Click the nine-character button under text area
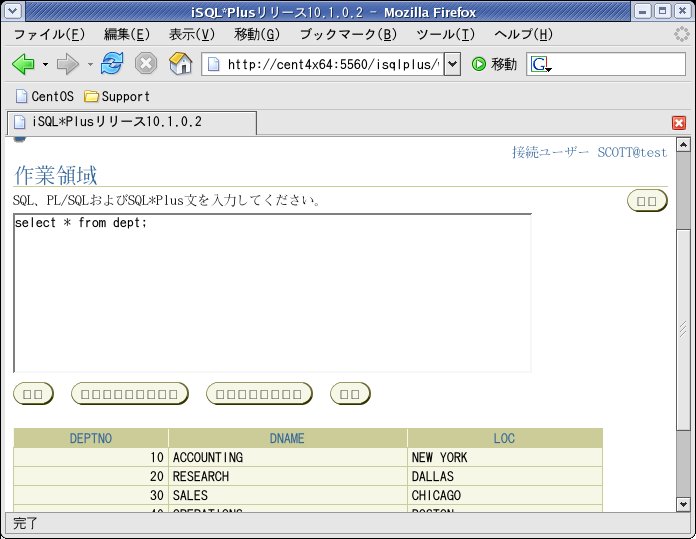The image size is (696, 539). [x=259, y=394]
